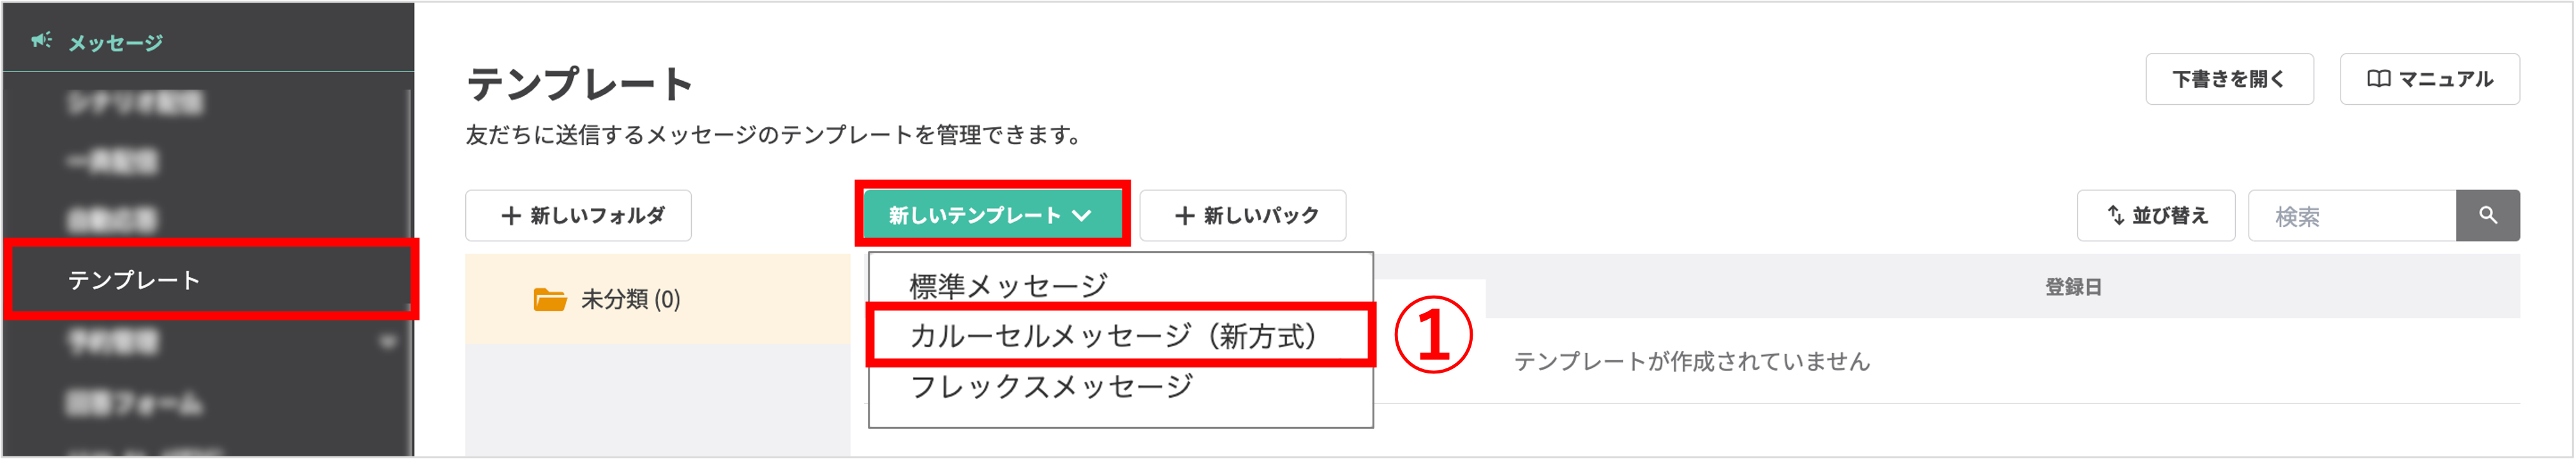The width and height of the screenshot is (2576, 459).
Task: Click the megaphone icon beside メッセージ
Action: click(x=41, y=41)
